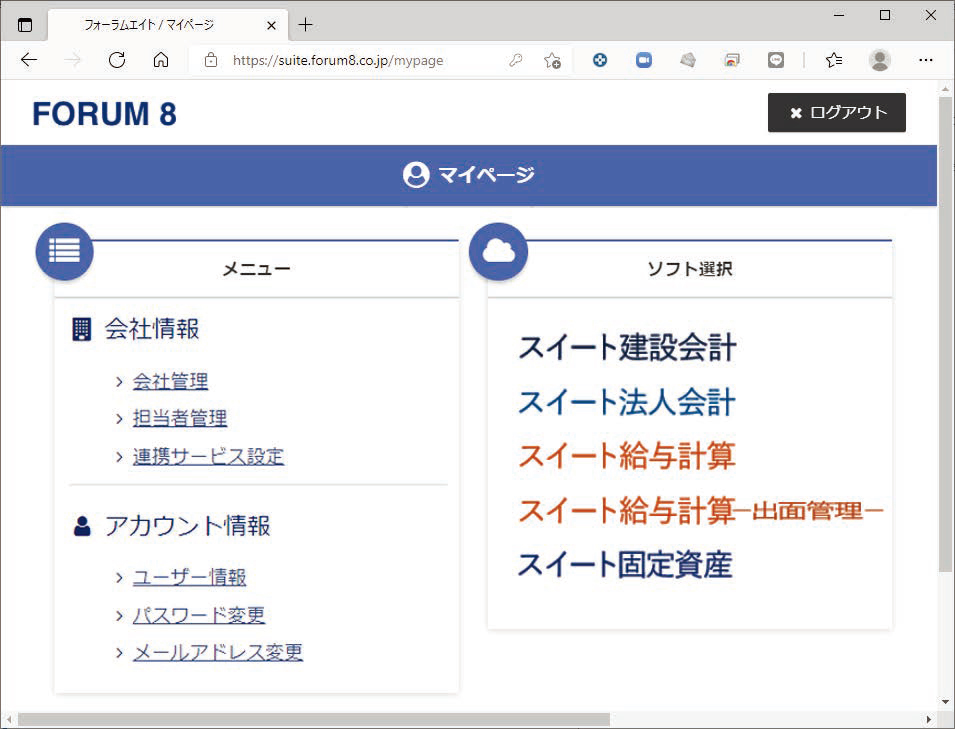
Task: Open browser settings and more menu
Action: click(926, 60)
